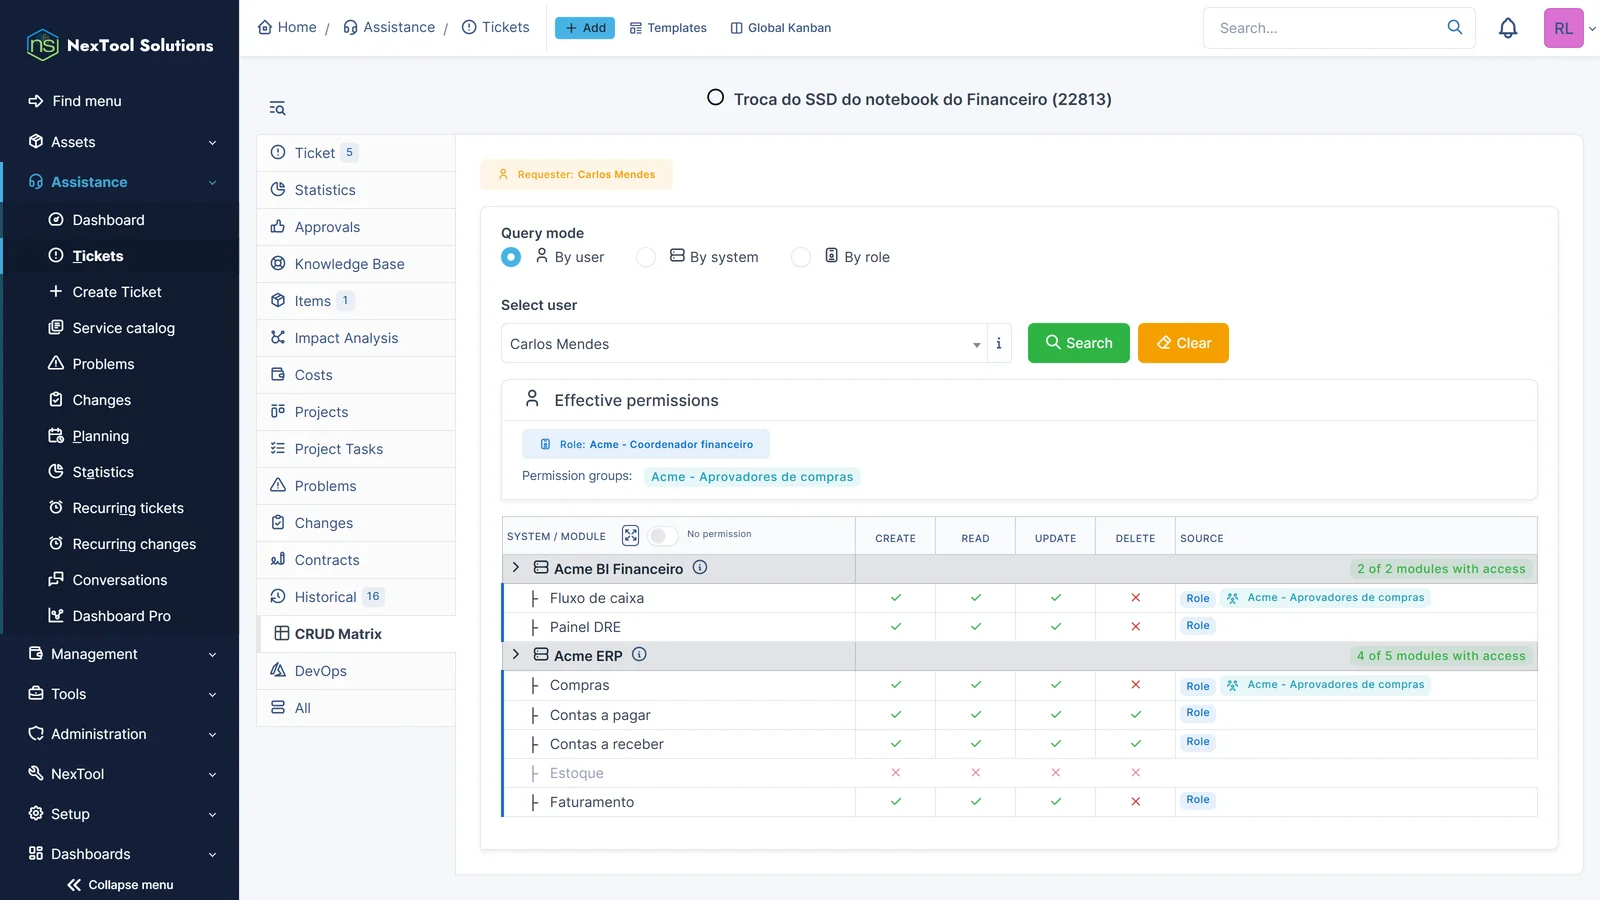Switch to the DevOps tab

pos(356,671)
